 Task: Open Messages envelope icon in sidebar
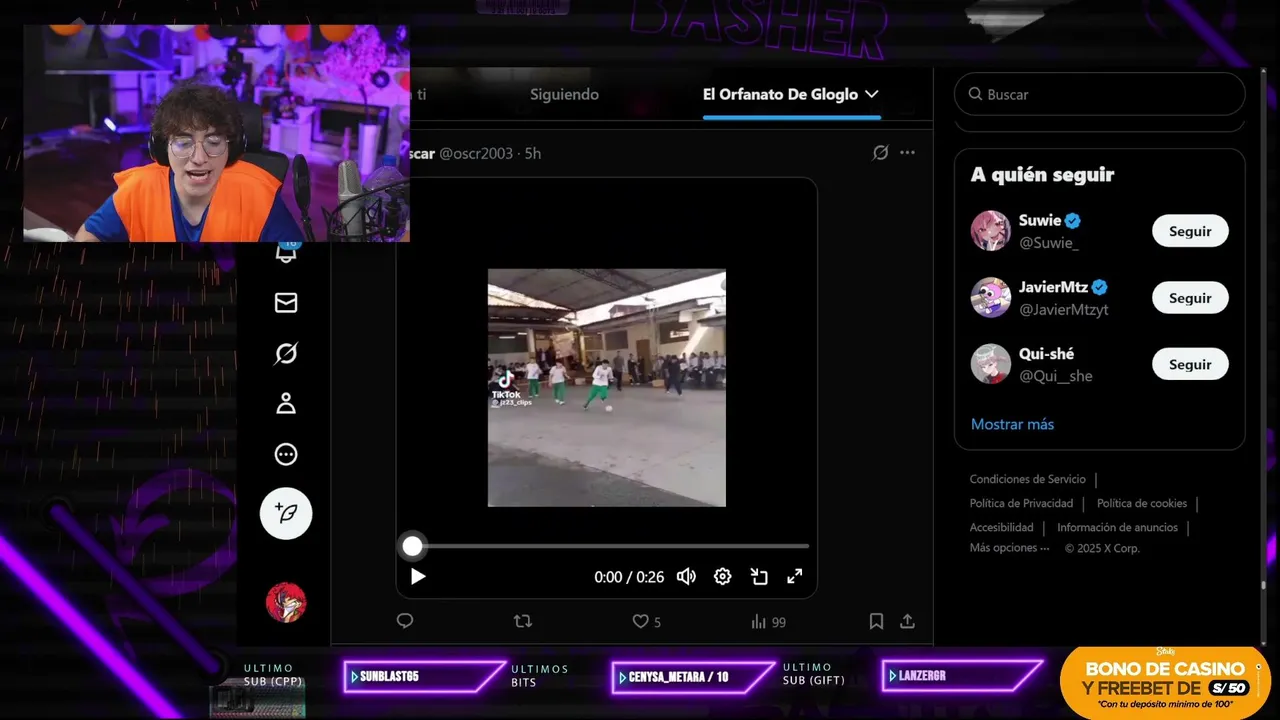pos(286,302)
